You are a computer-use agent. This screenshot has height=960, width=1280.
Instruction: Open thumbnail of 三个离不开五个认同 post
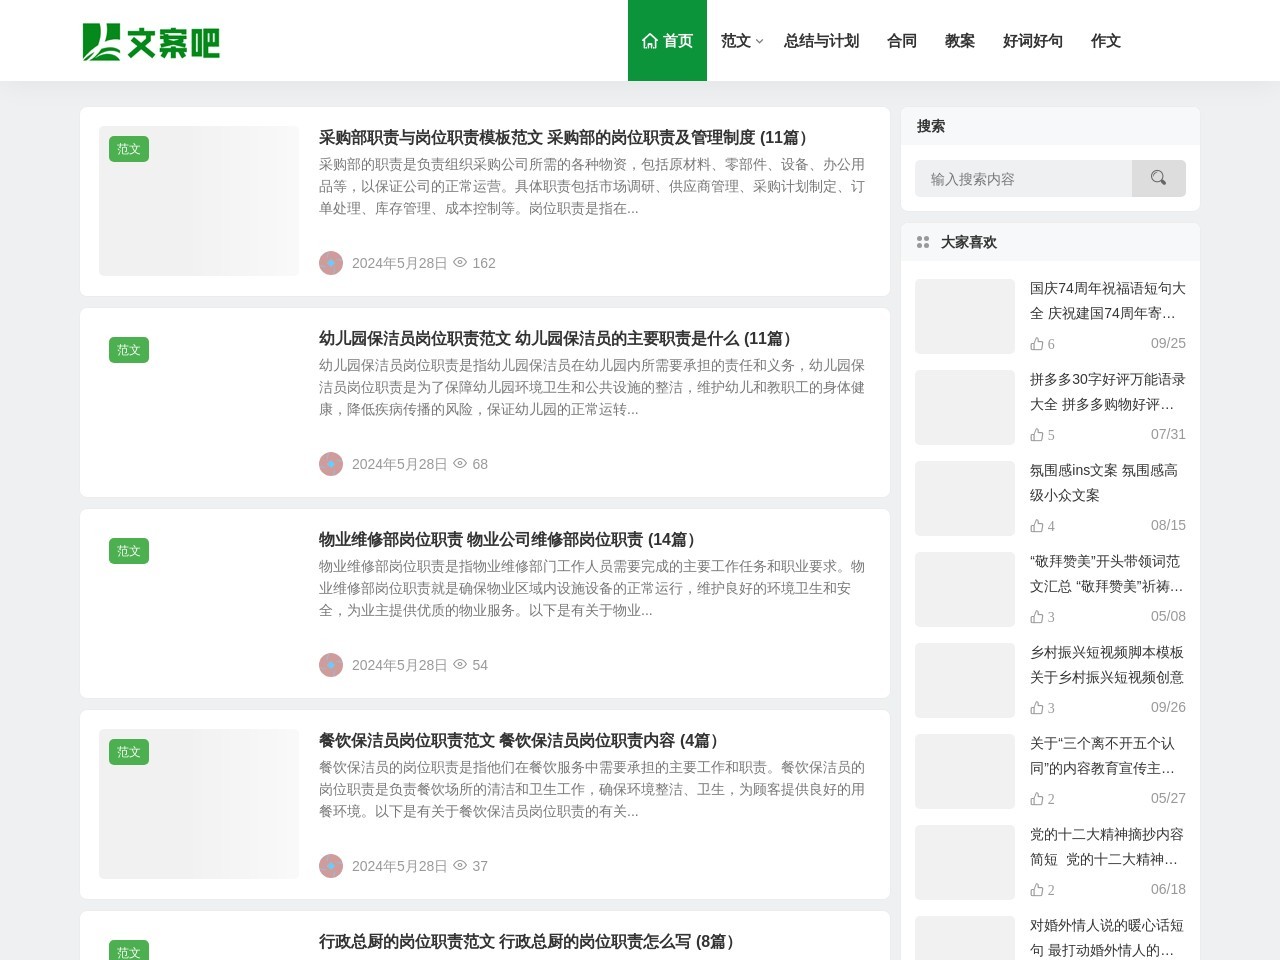(965, 771)
